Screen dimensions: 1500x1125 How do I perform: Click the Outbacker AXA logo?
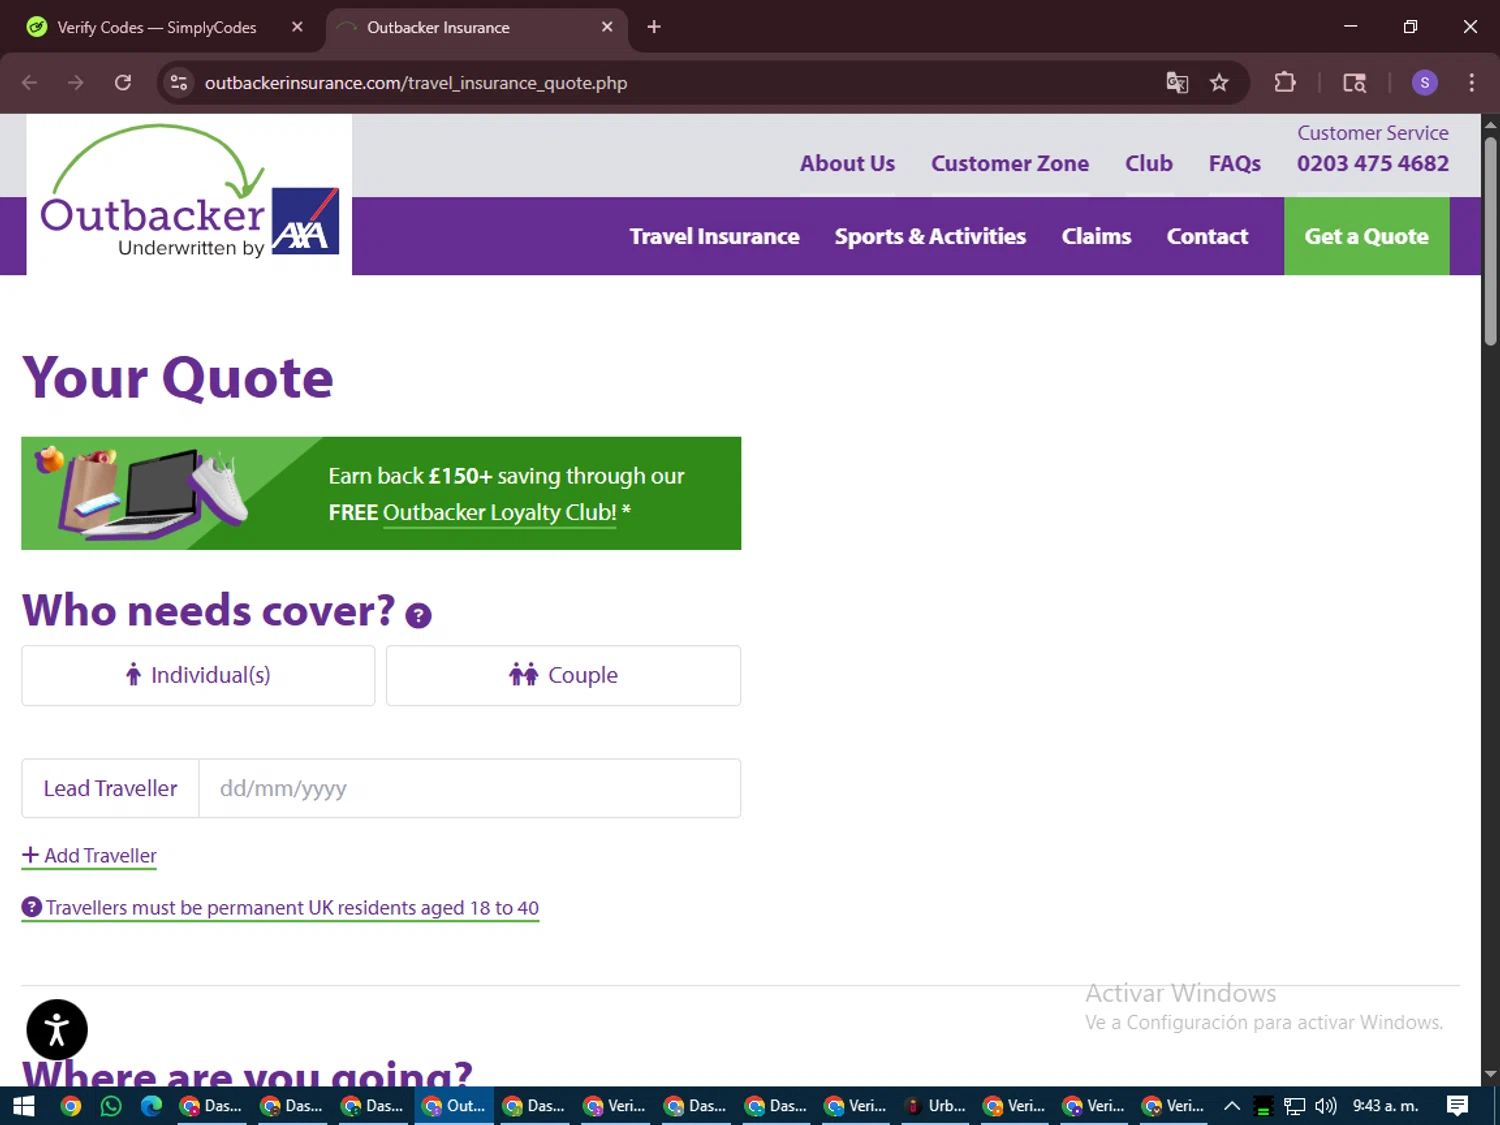pos(189,194)
